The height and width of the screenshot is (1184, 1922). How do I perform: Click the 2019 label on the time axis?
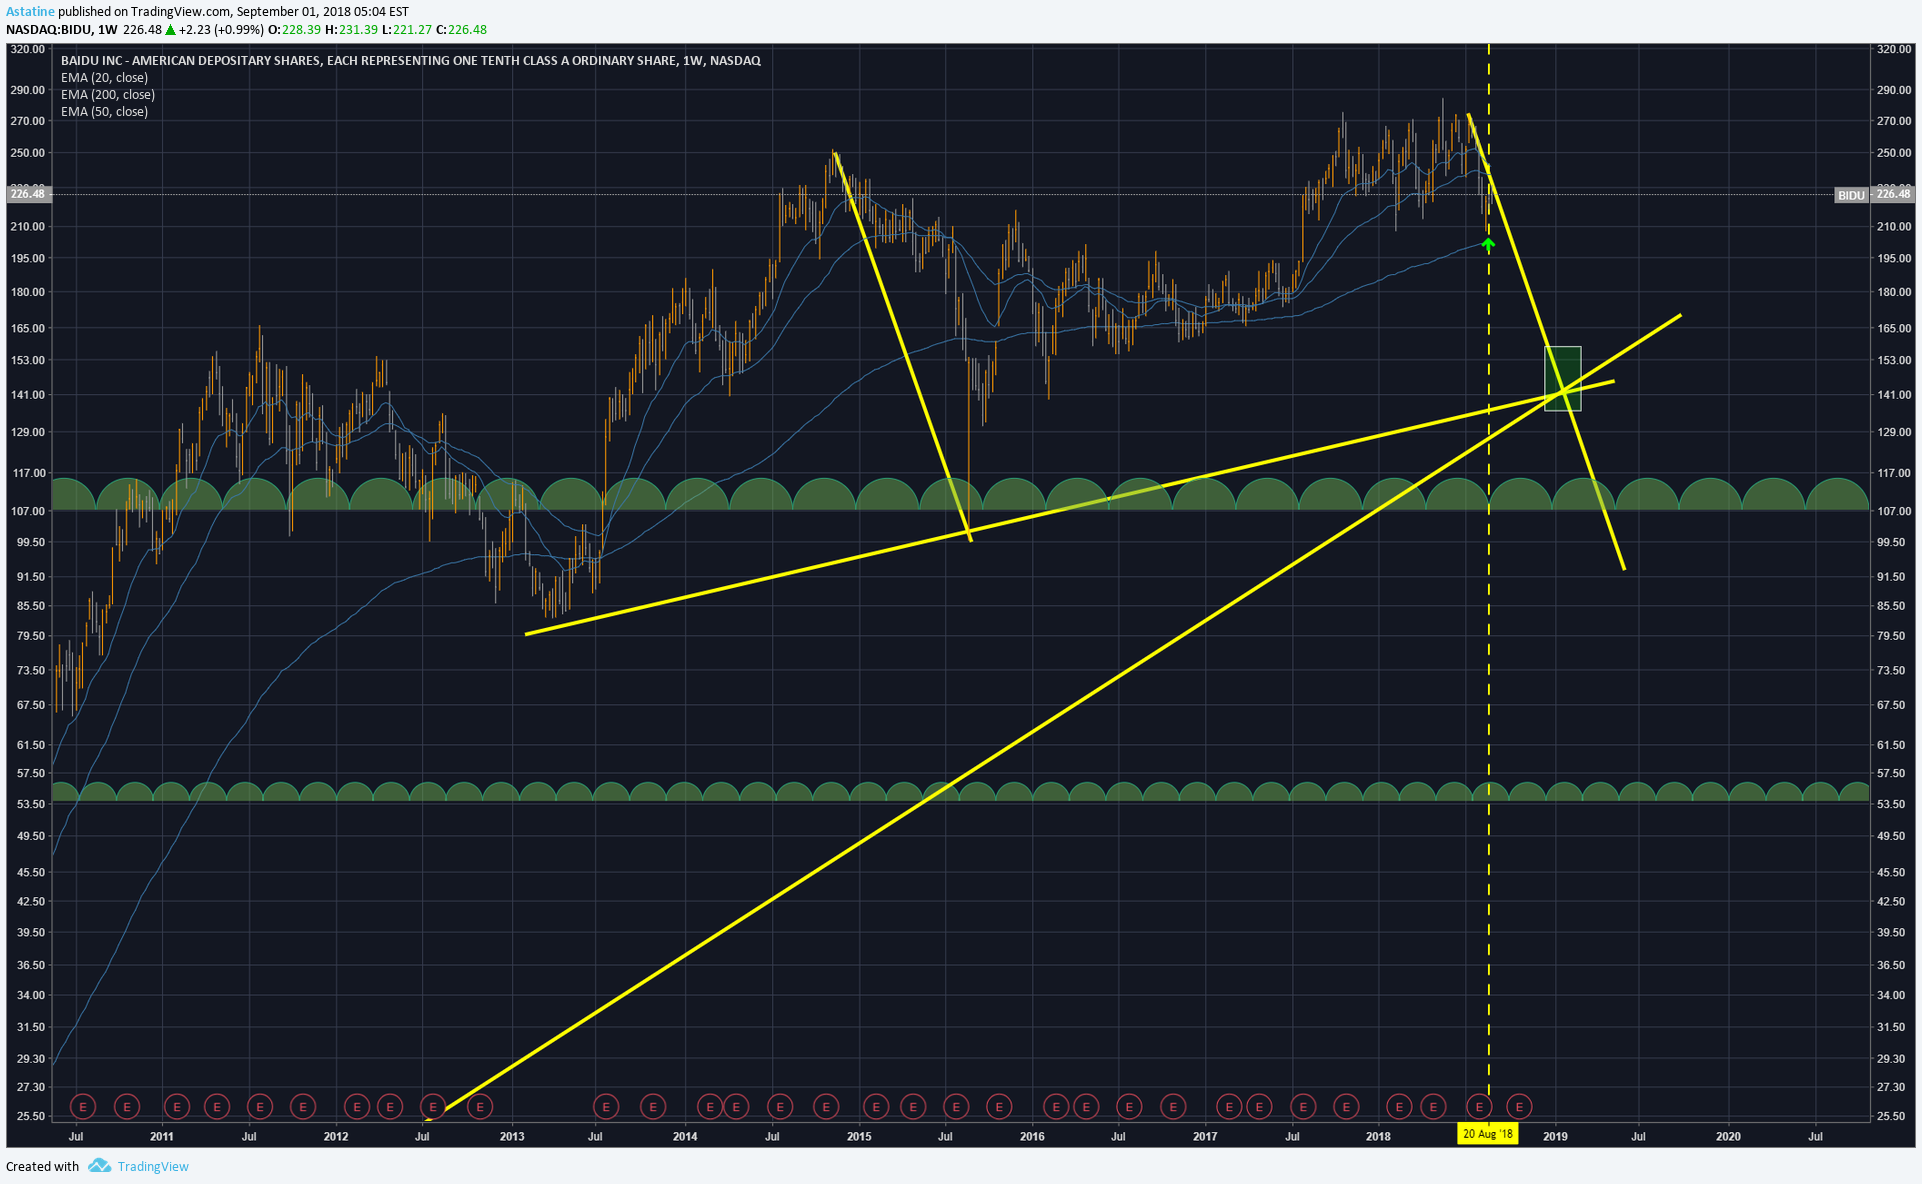(x=1555, y=1136)
